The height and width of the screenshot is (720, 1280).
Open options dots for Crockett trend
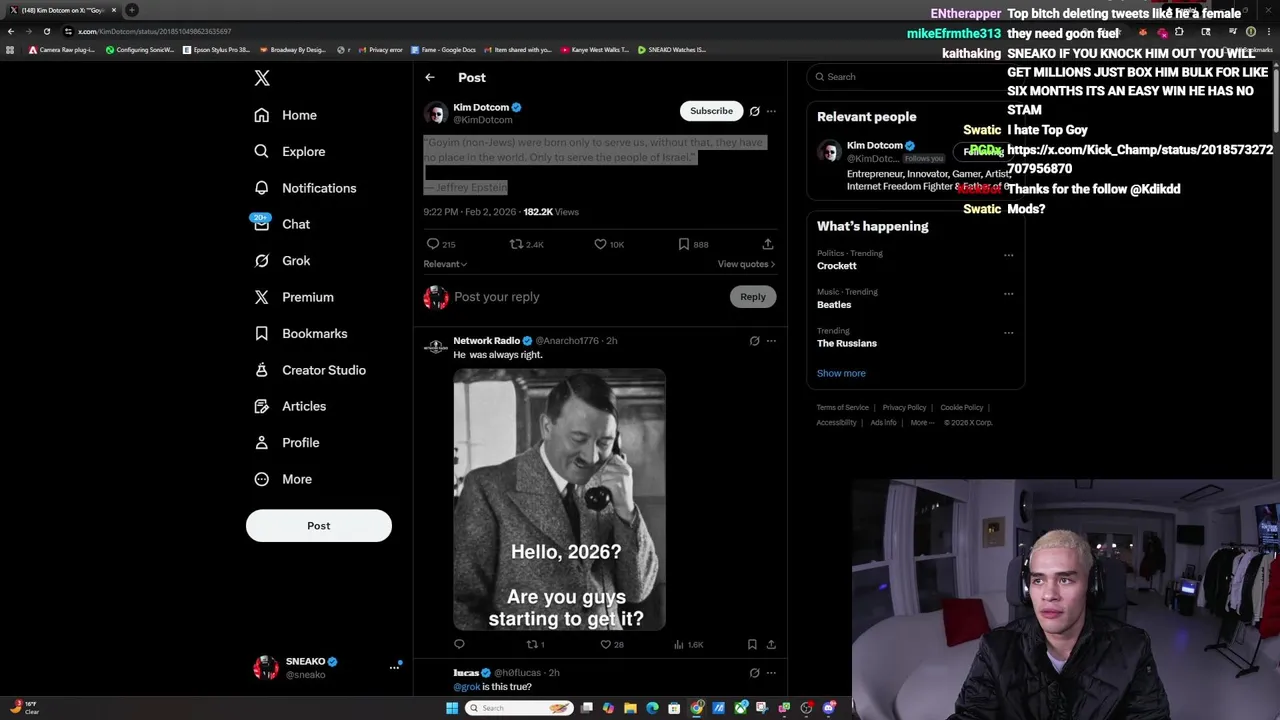click(x=1008, y=255)
